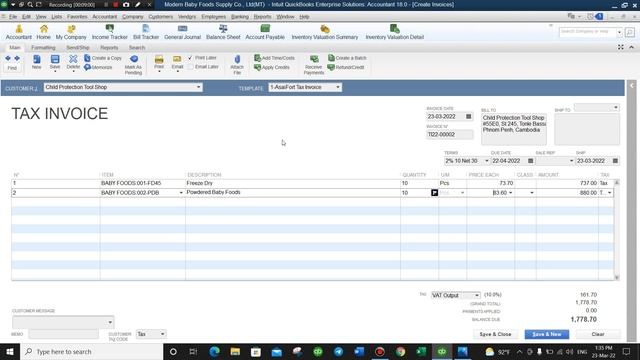The image size is (640, 360).
Task: Click the taskbar search box
Action: pyautogui.click(x=91, y=351)
